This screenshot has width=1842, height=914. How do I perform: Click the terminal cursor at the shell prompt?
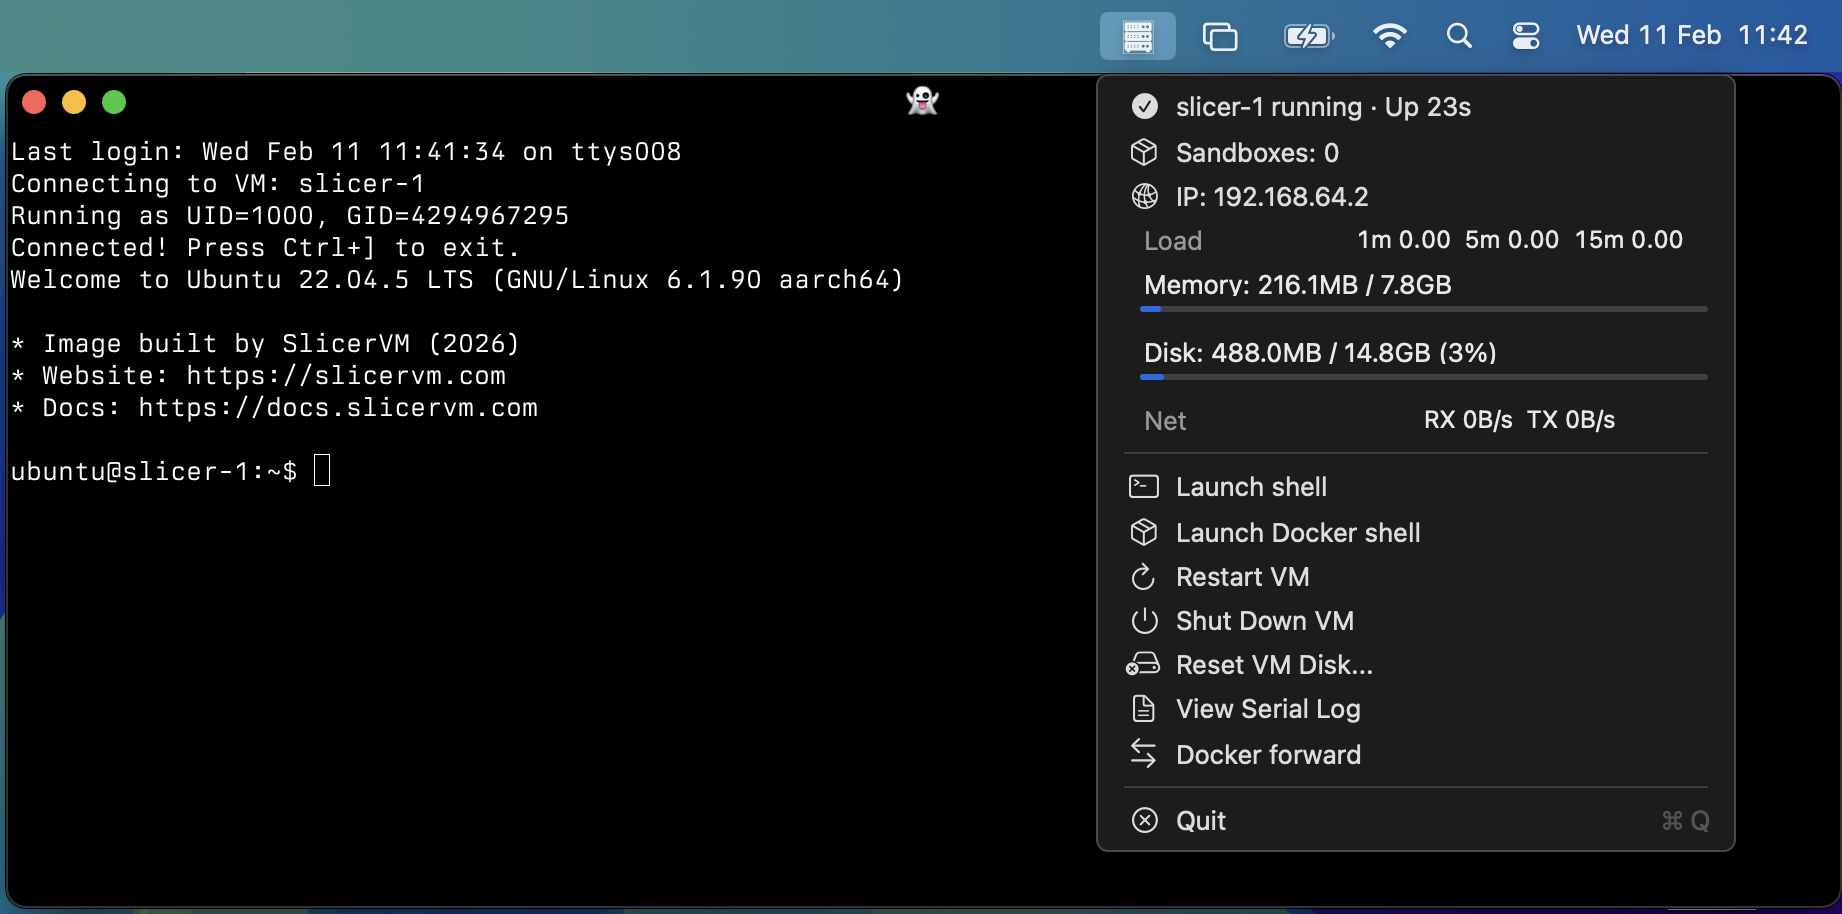click(321, 470)
